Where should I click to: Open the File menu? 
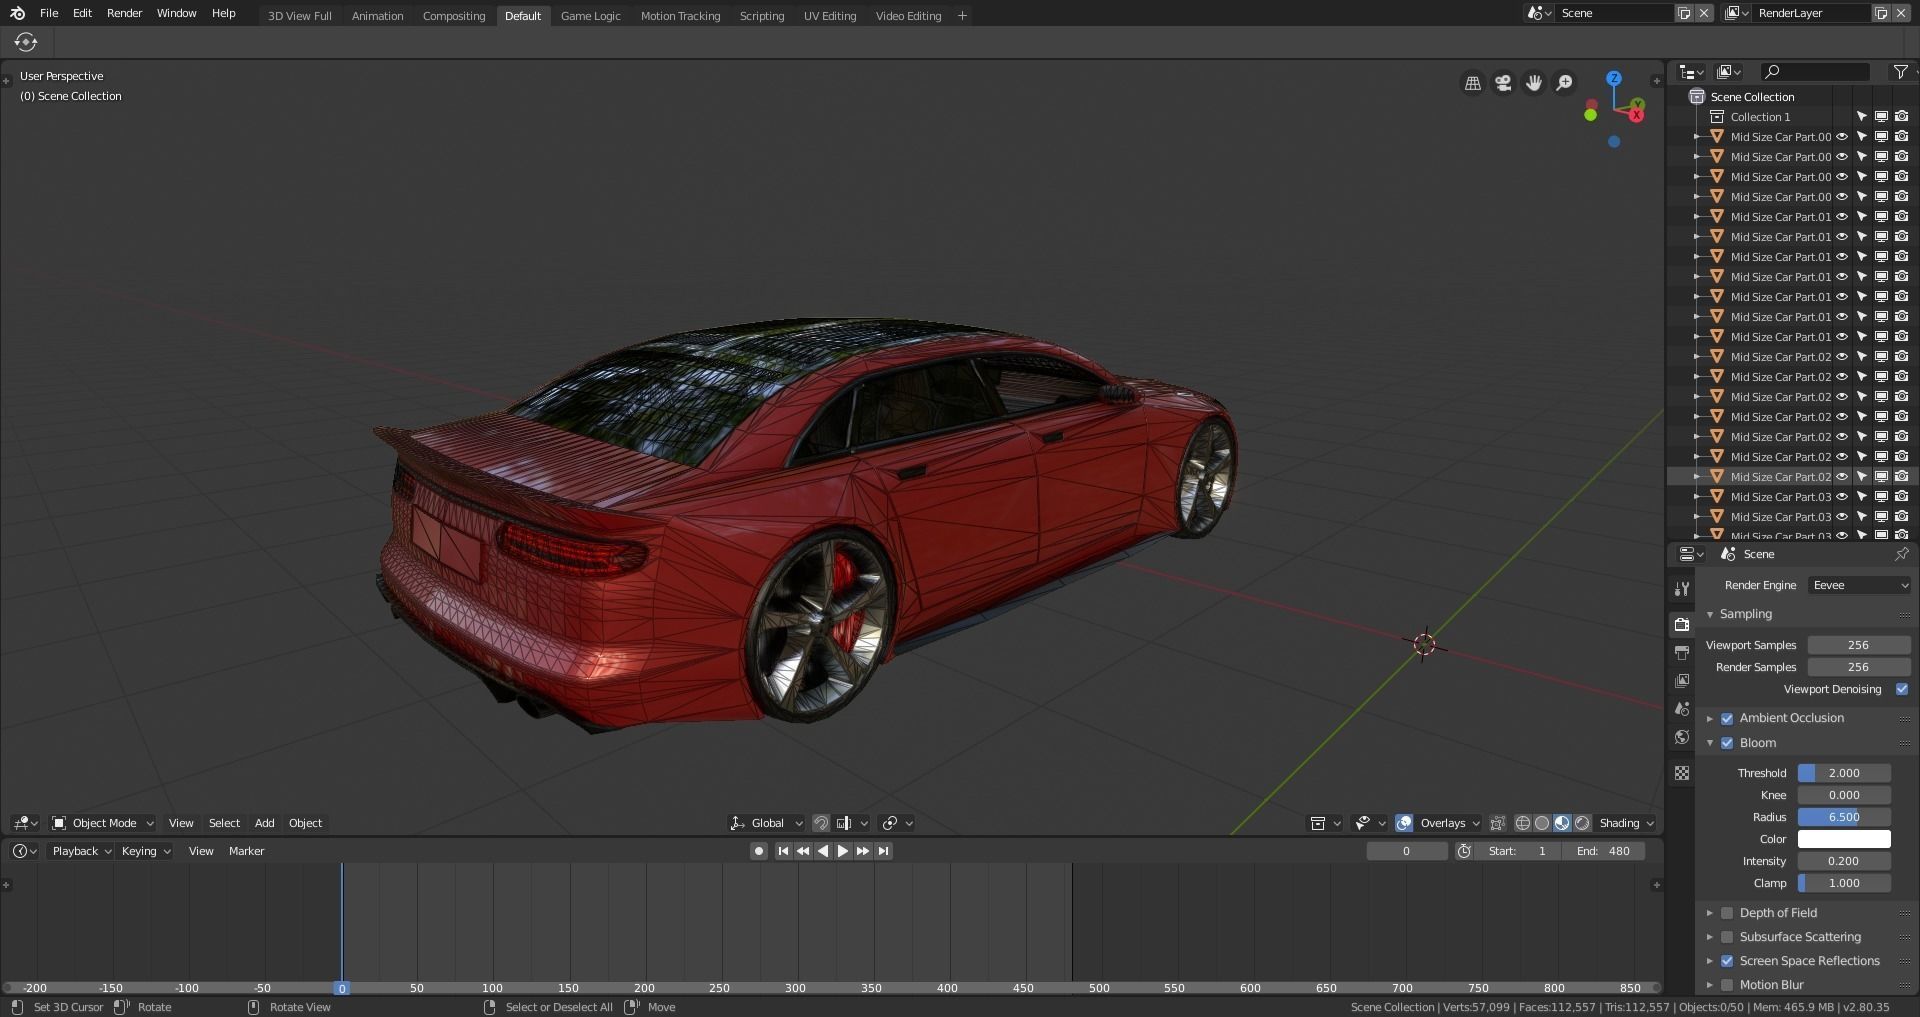49,13
